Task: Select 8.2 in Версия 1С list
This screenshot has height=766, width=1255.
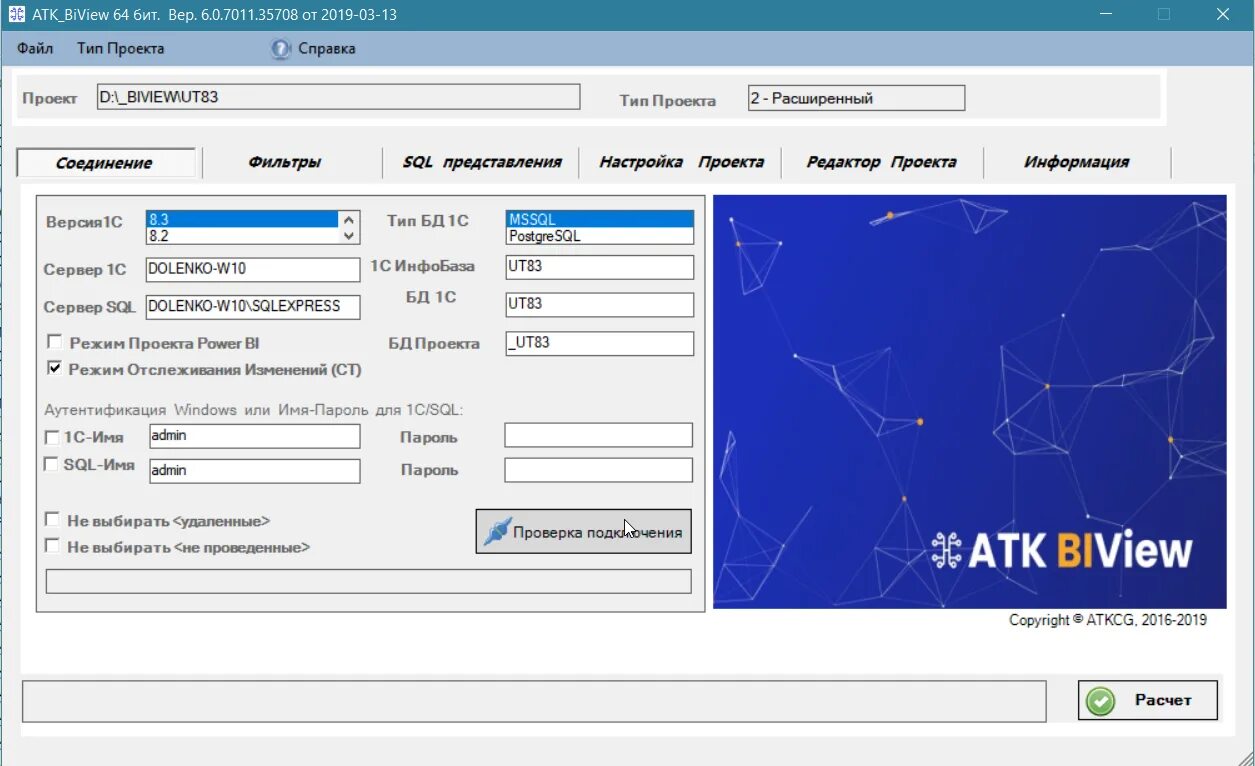Action: [243, 236]
